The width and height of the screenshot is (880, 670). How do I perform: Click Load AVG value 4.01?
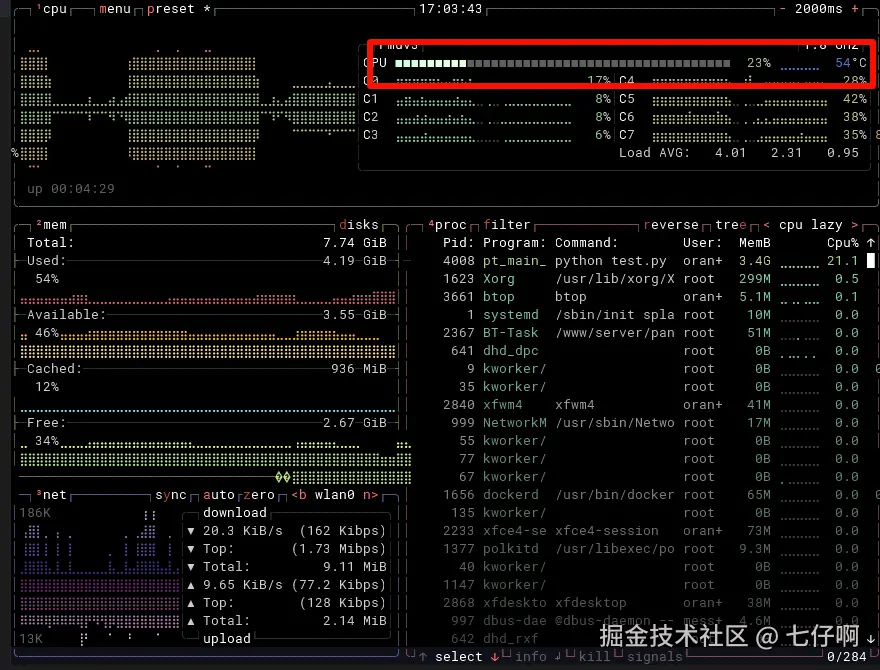tap(731, 153)
